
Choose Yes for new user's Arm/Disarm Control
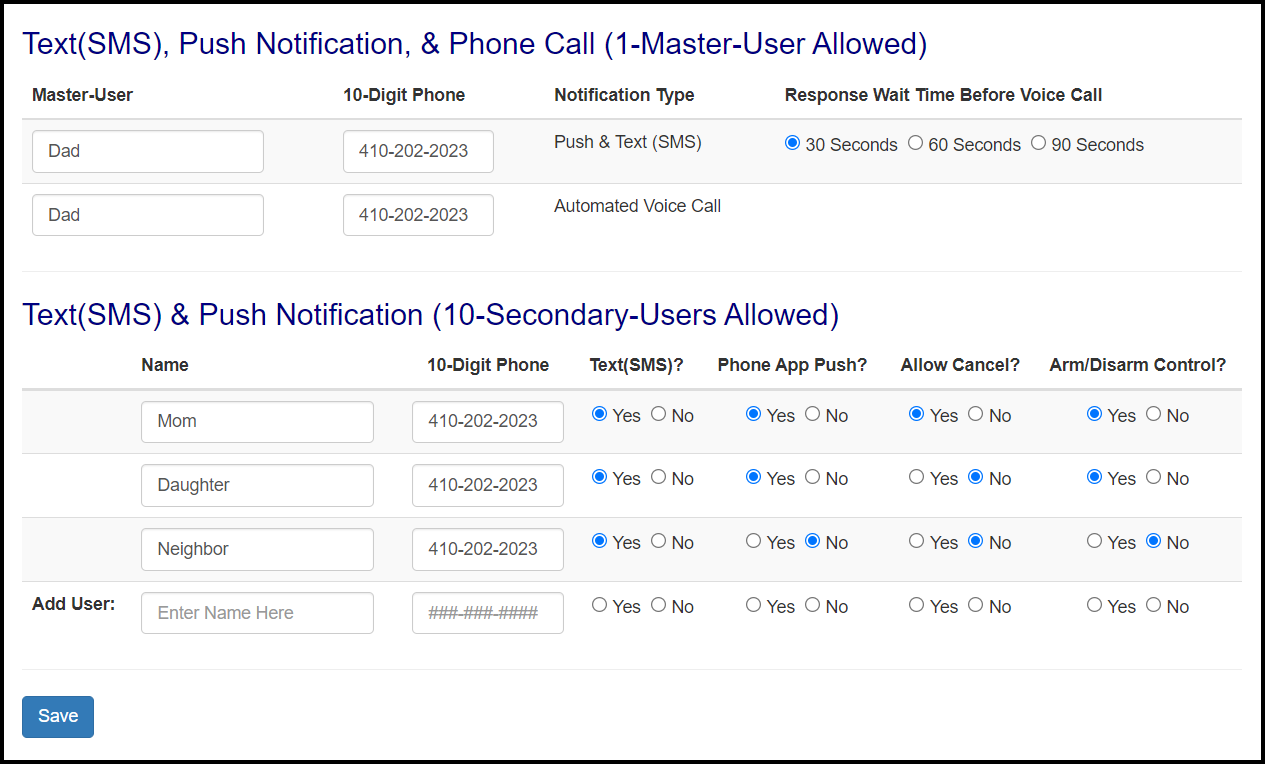pyautogui.click(x=1094, y=605)
